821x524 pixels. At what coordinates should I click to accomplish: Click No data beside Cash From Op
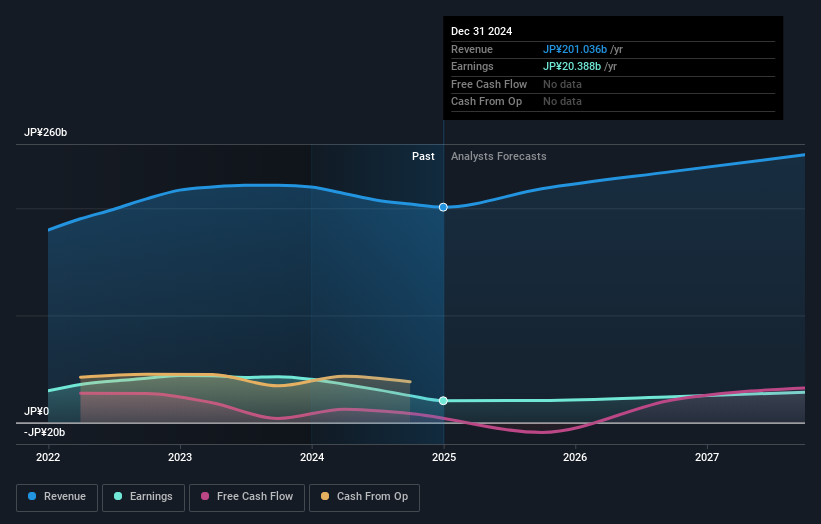(562, 102)
